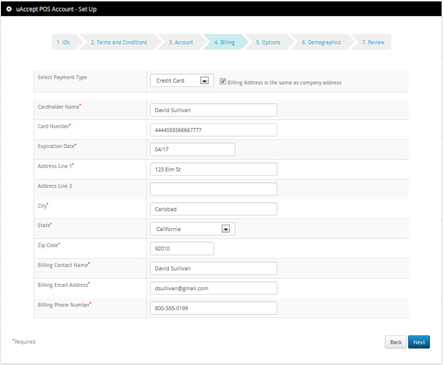Jump to the 6. Demographics step
Image resolution: width=443 pixels, height=365 pixels.
point(321,42)
